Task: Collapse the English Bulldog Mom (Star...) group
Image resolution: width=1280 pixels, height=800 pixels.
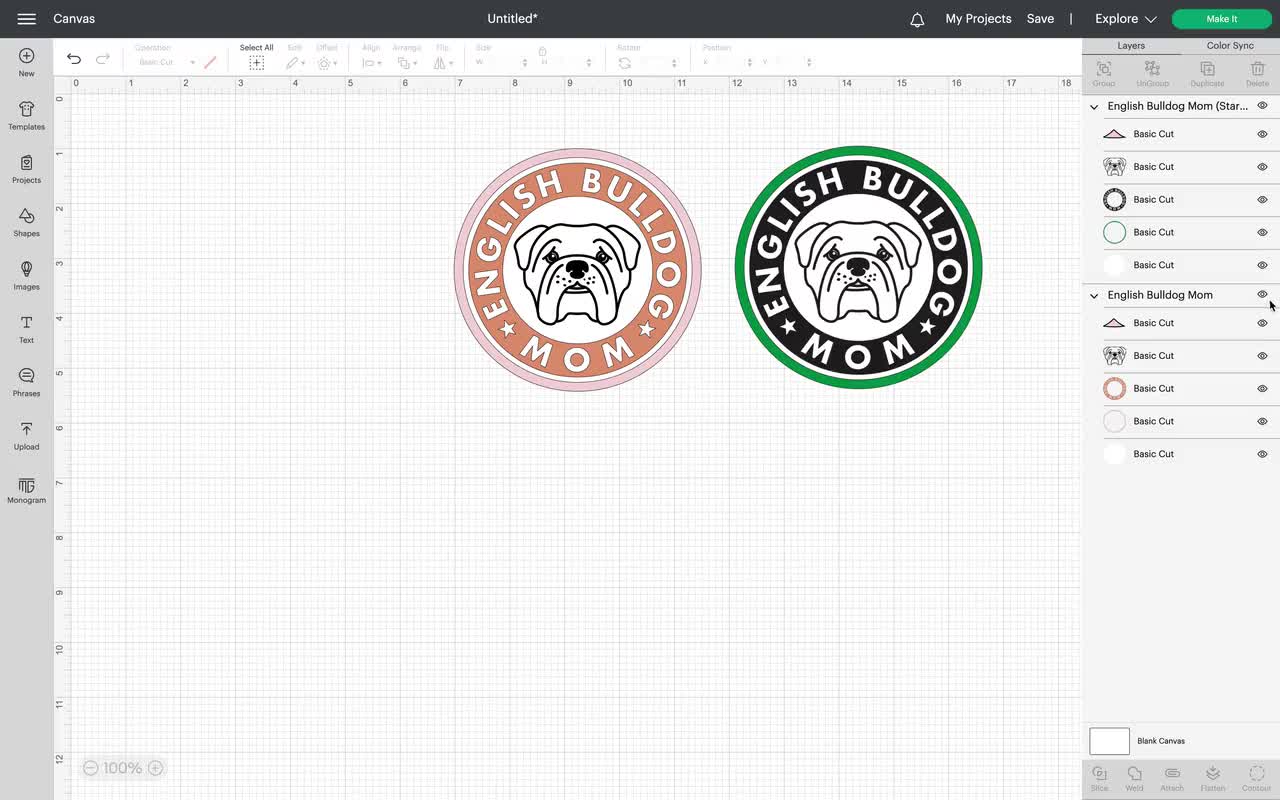Action: tap(1093, 105)
